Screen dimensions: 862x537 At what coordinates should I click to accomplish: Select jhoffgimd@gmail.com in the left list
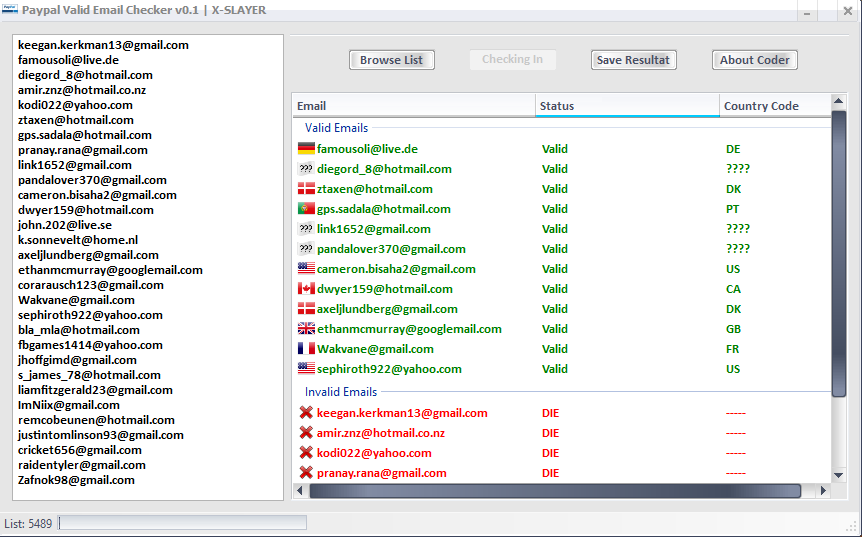click(x=78, y=360)
